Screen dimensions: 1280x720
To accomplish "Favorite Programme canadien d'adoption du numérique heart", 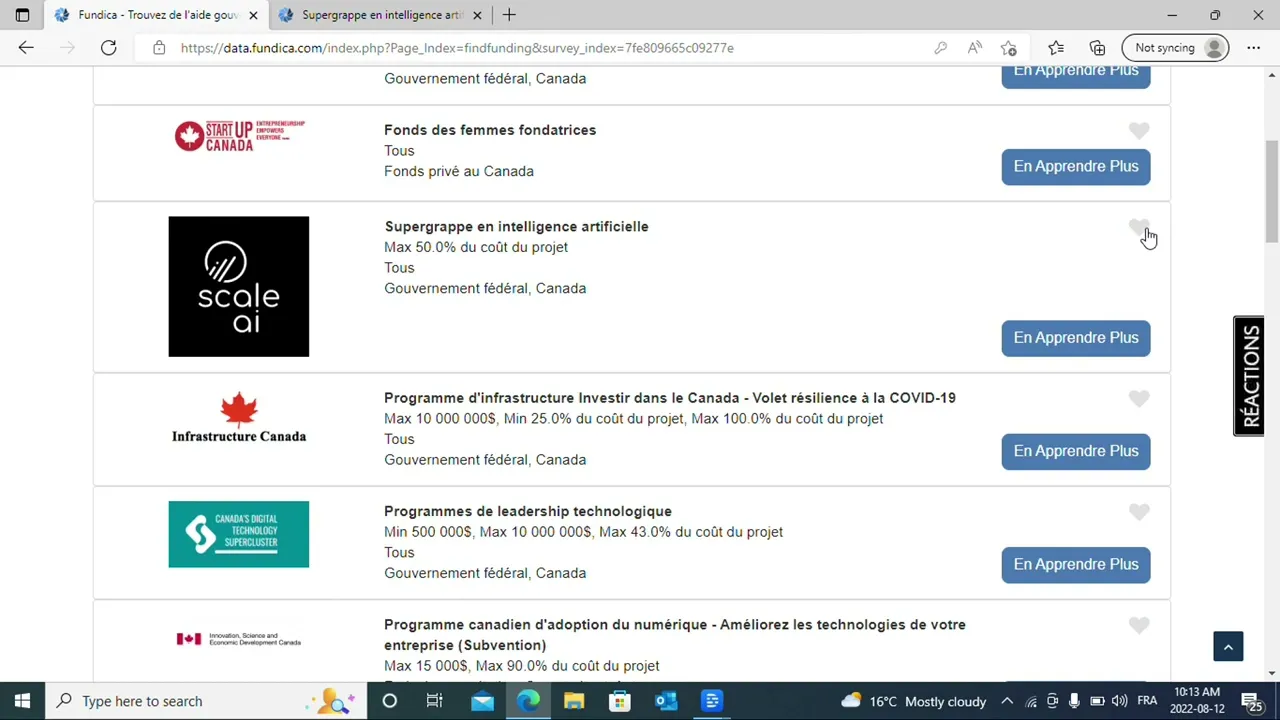I will pos(1139,626).
